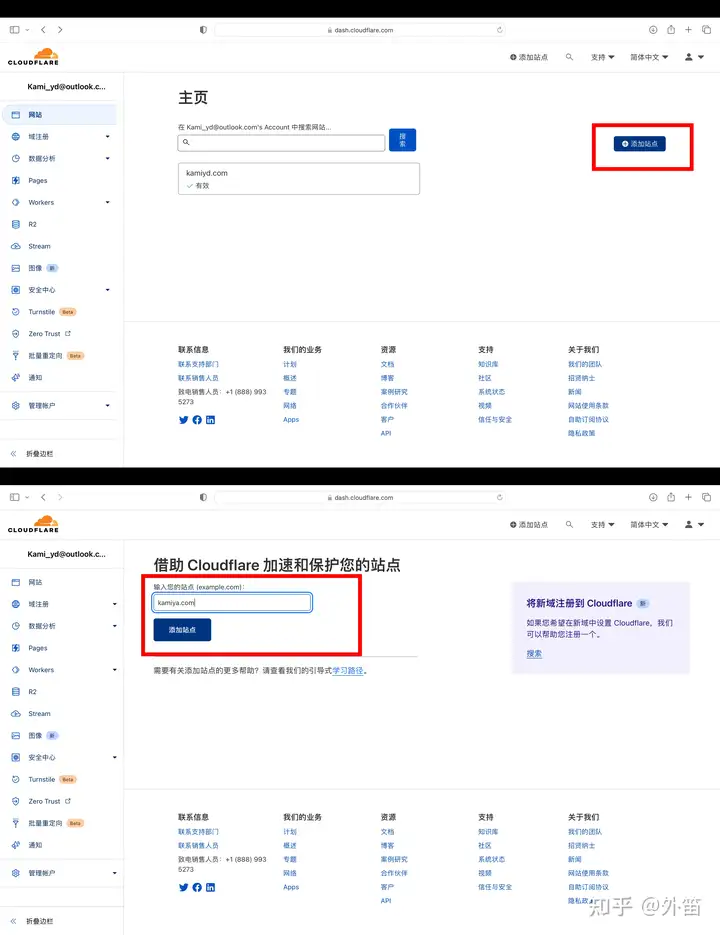The width and height of the screenshot is (720, 935).
Task: Click share icon in upper browser toolbar
Action: (671, 30)
